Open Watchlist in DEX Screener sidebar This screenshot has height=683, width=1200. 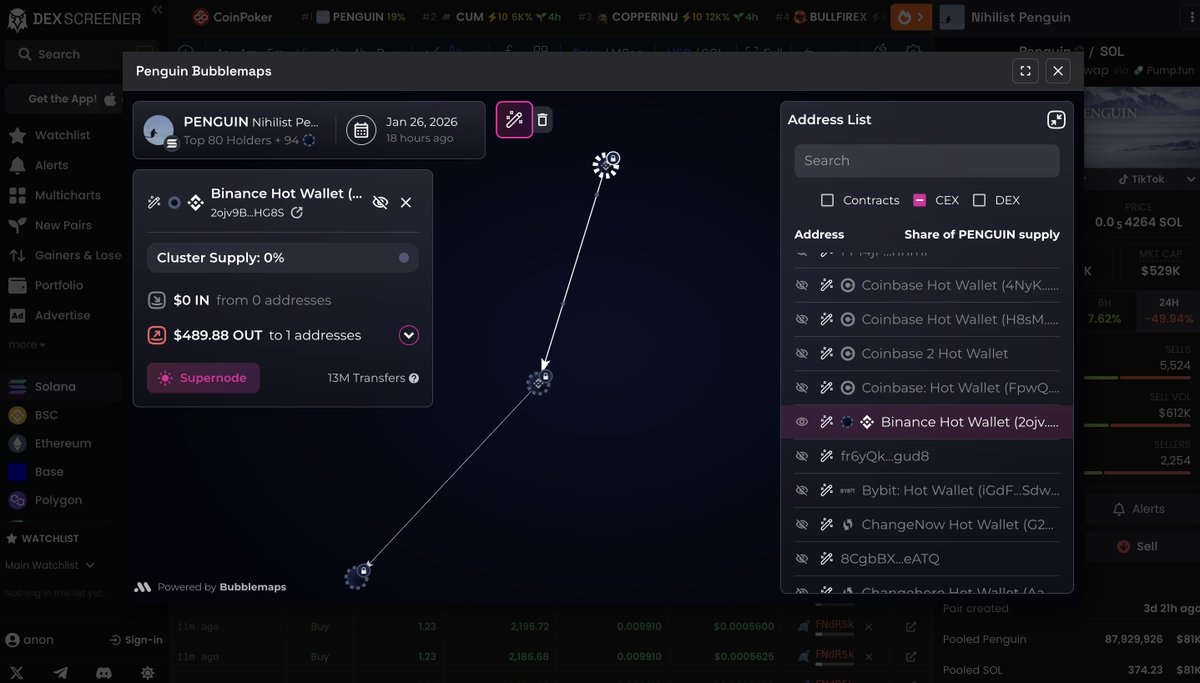62,135
